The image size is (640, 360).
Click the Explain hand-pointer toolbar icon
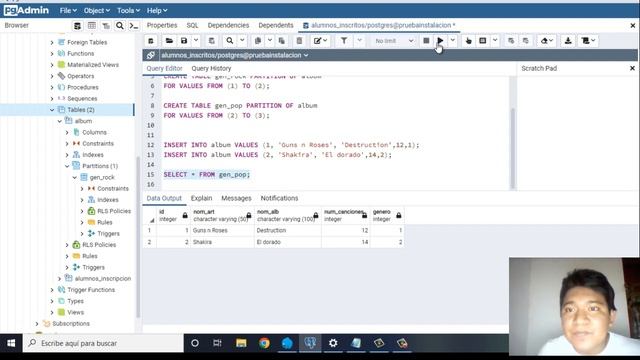point(469,41)
